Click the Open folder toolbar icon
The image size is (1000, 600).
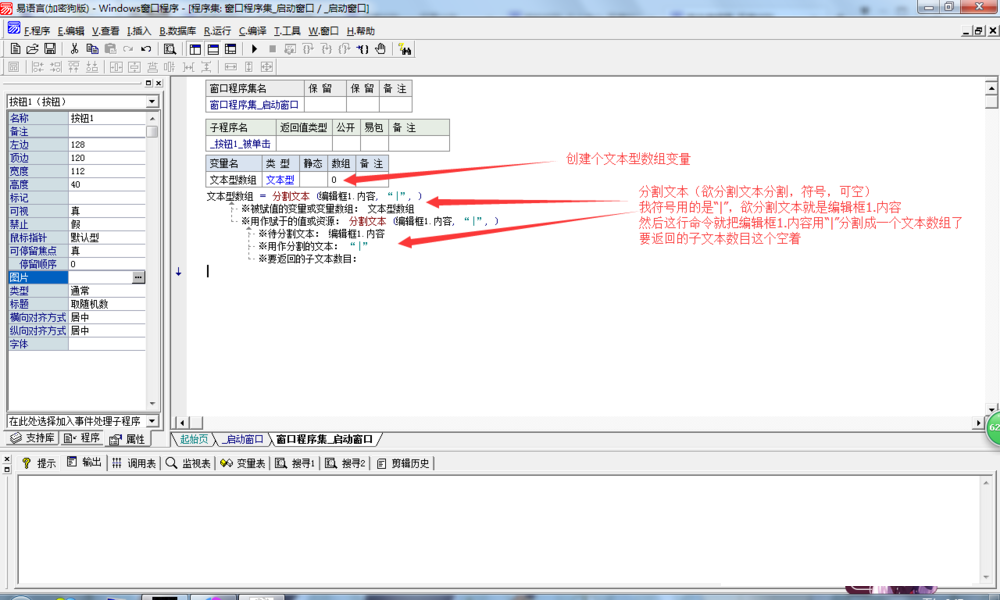32,48
